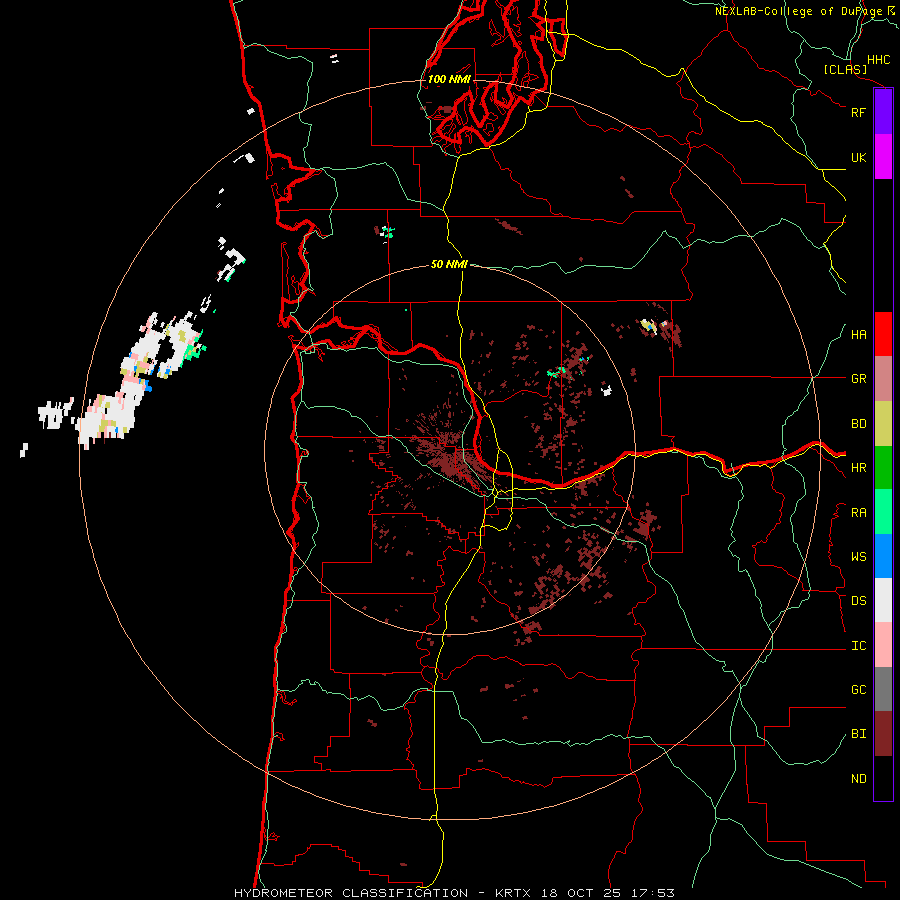Screen dimensions: 900x900
Task: Click the ND black legend swatch
Action: pos(883,778)
